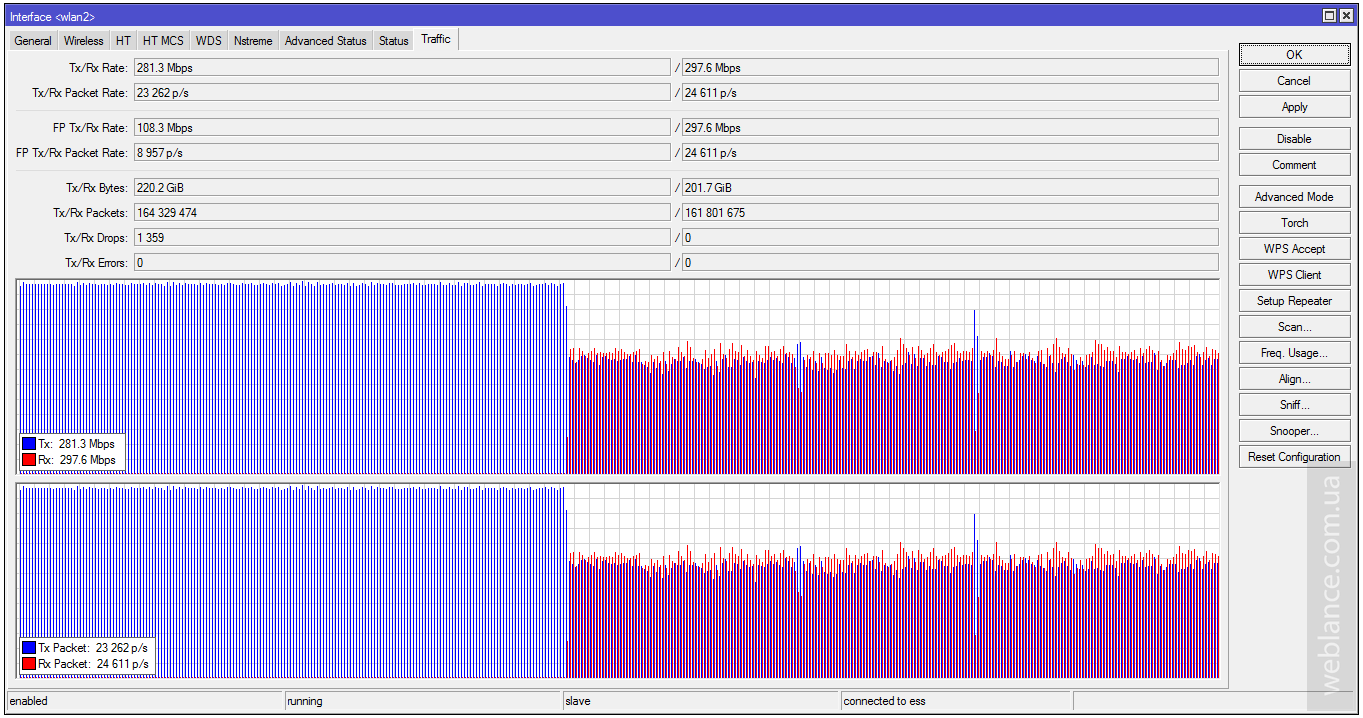Screen dimensions: 1363x718
Task: Click Reset Configuration button
Action: 1294,457
